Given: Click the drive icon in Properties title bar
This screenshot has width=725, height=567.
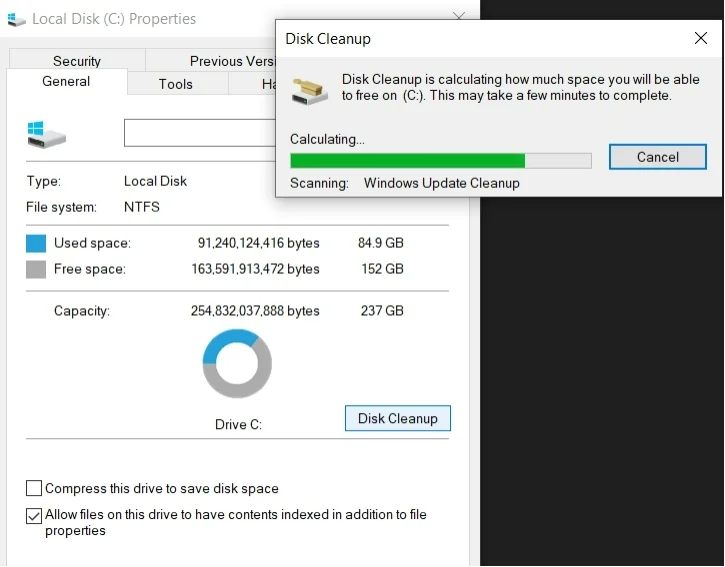Looking at the screenshot, I should click(16, 19).
